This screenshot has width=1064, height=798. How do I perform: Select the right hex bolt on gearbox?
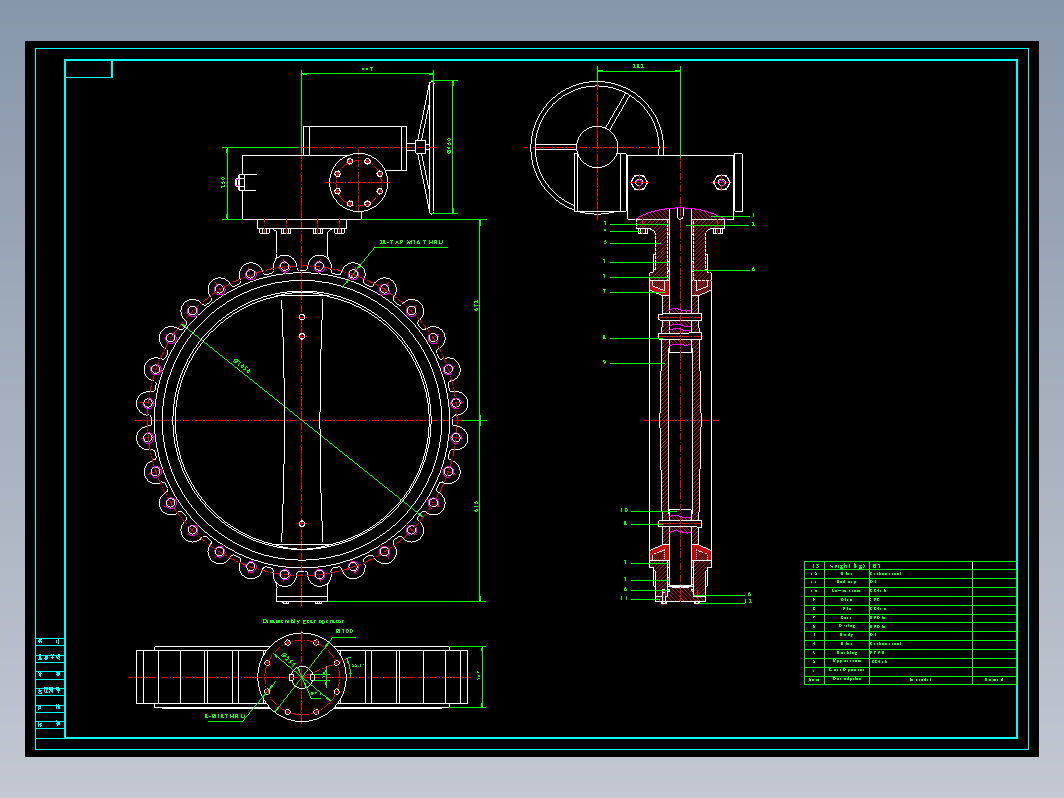click(x=721, y=182)
